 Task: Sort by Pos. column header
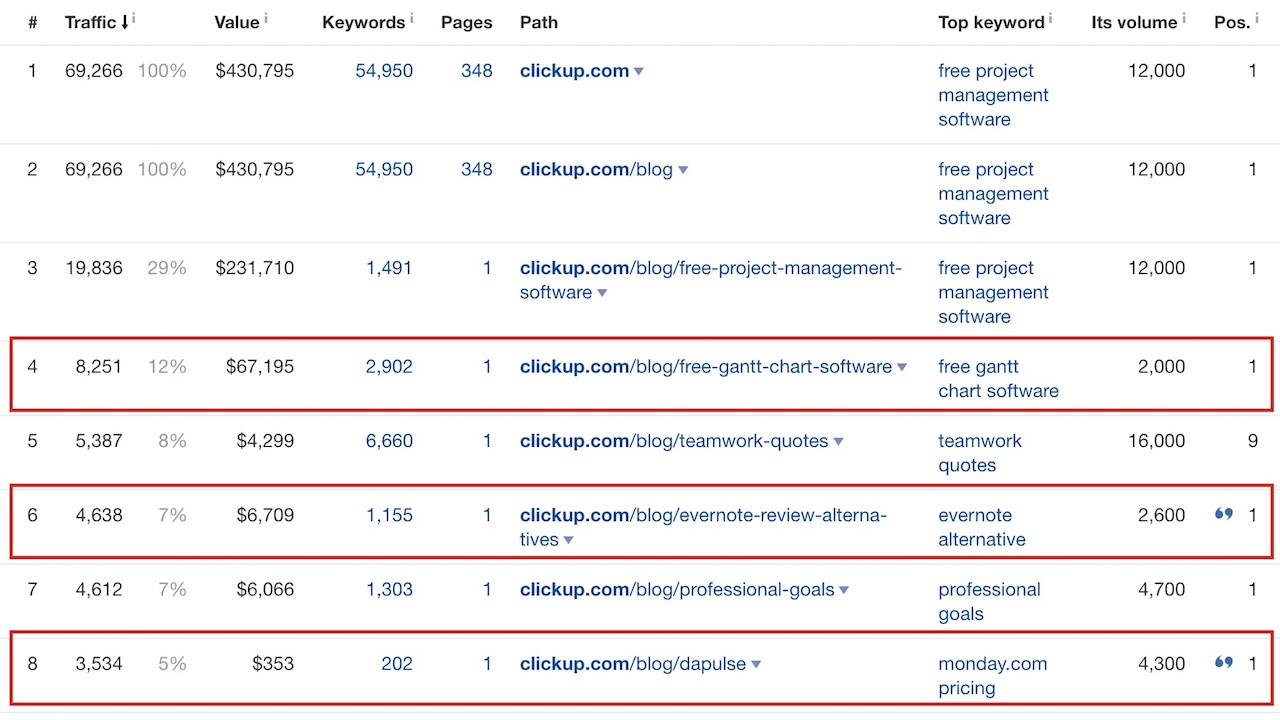coord(1232,22)
